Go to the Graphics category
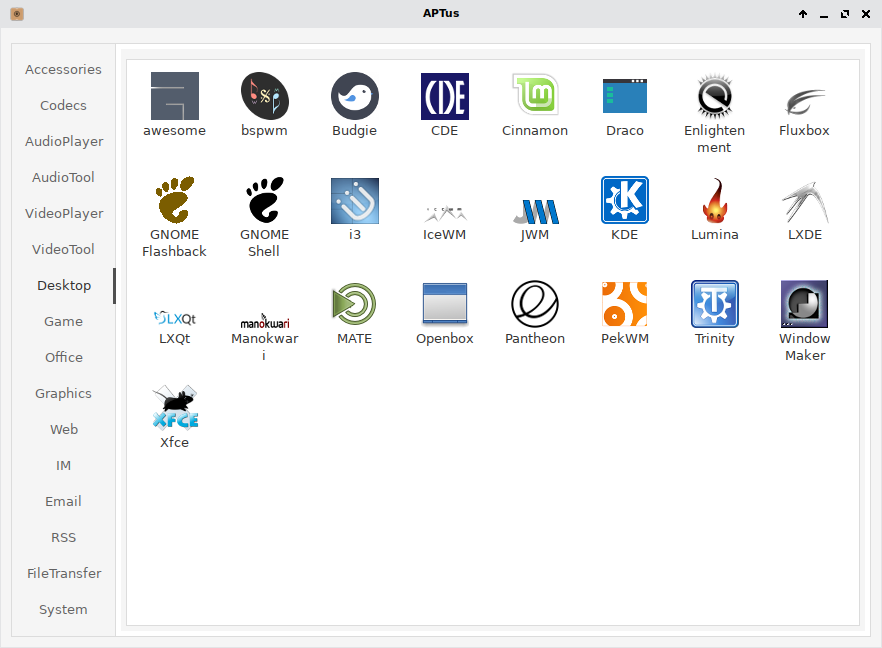The height and width of the screenshot is (648, 882). coord(64,393)
